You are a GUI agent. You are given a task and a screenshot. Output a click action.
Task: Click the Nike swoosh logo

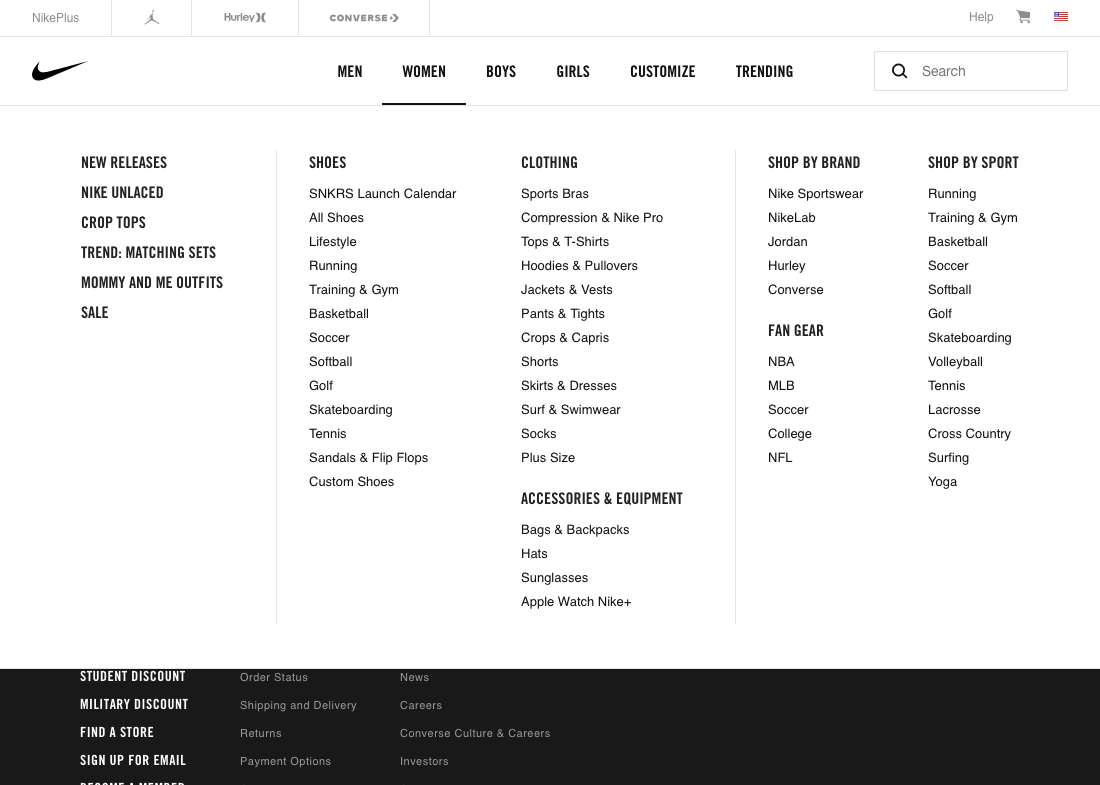pos(60,70)
